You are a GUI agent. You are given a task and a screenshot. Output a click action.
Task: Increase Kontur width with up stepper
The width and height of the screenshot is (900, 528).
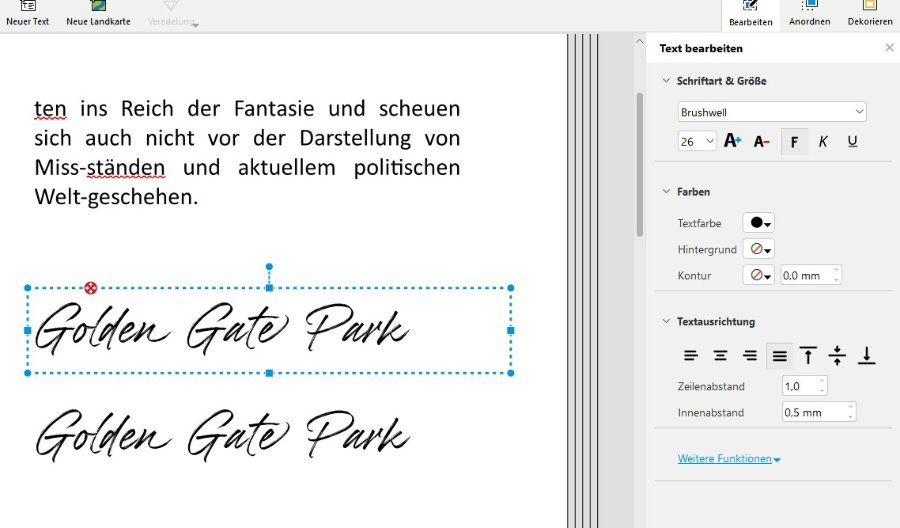pyautogui.click(x=836, y=270)
